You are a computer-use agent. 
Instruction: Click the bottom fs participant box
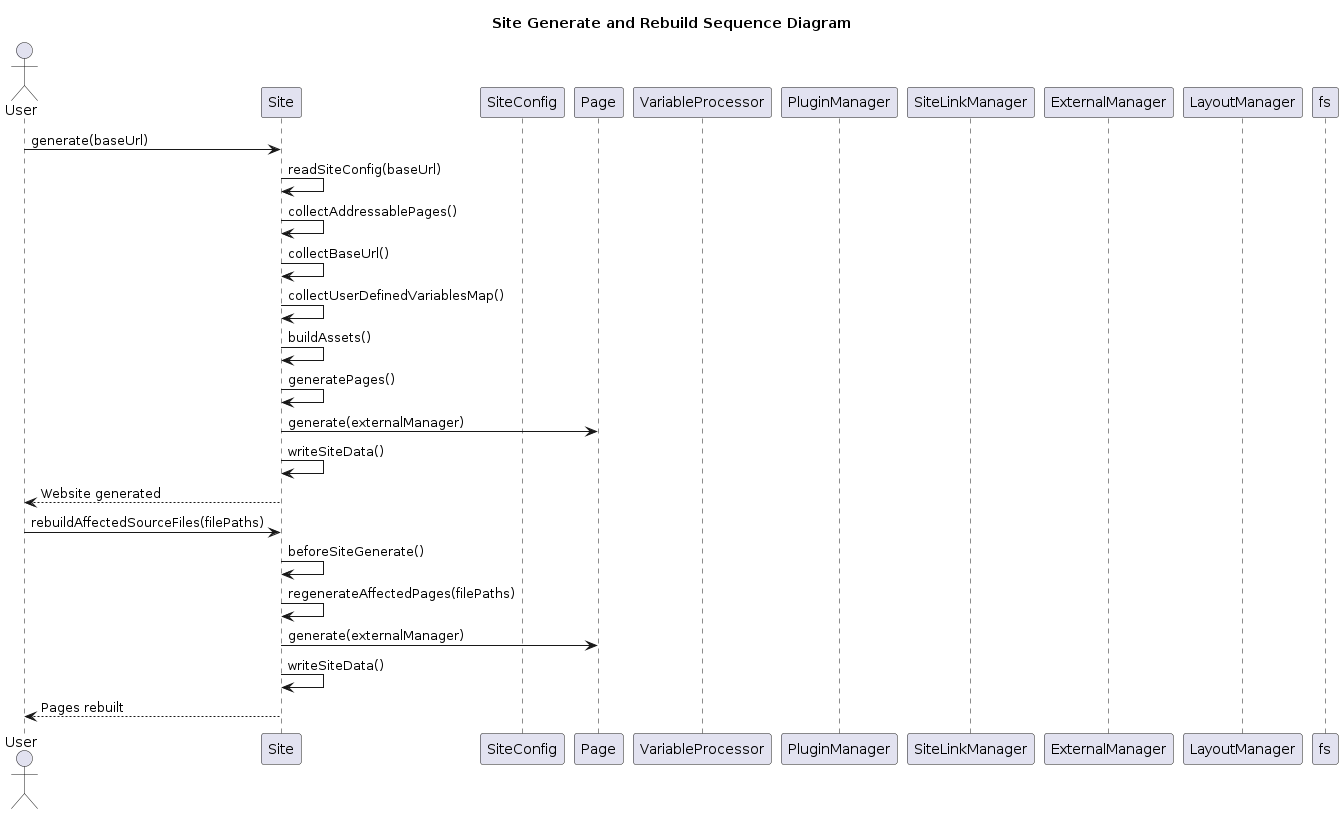tap(1325, 749)
